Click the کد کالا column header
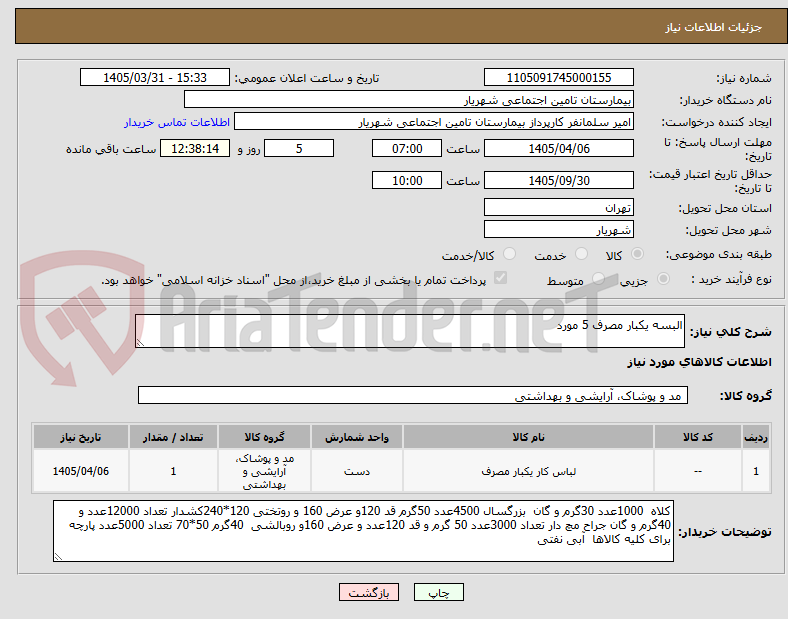The height and width of the screenshot is (619, 788). click(x=698, y=437)
